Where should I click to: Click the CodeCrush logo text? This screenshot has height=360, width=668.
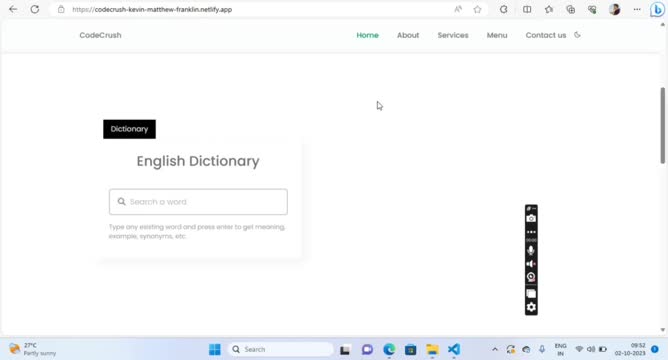[100, 35]
